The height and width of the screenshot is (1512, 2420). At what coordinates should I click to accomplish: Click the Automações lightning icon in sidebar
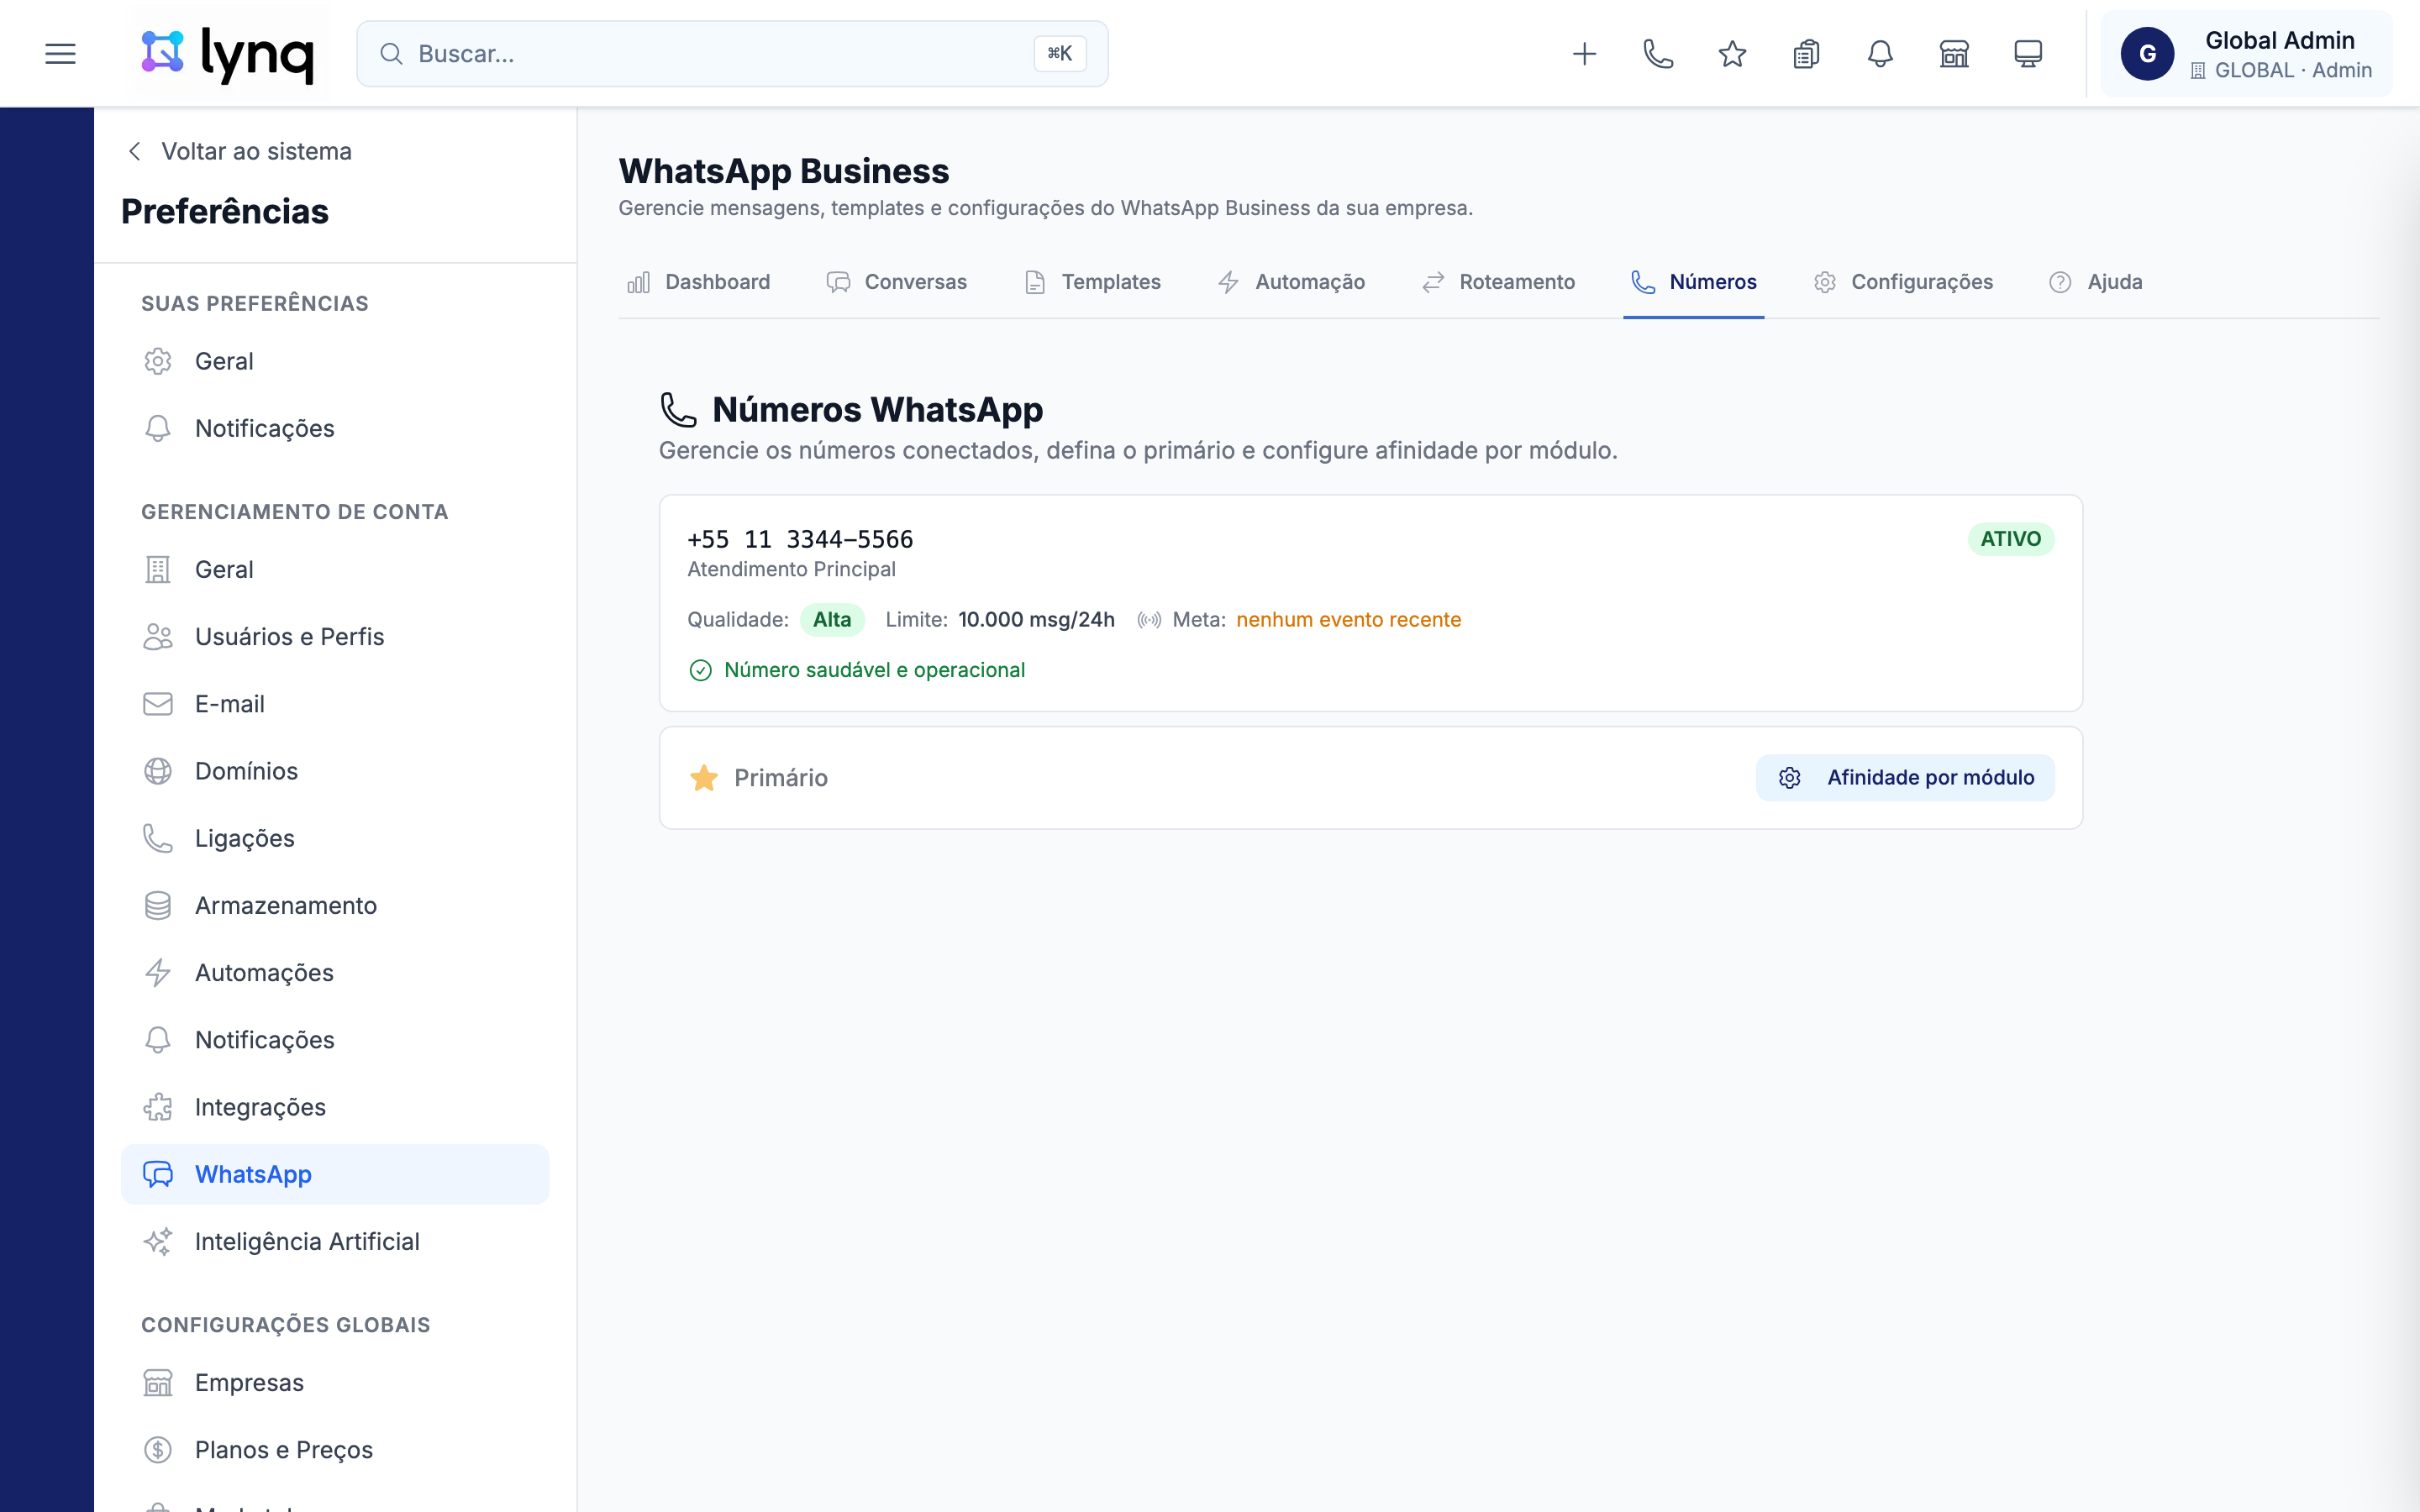158,973
